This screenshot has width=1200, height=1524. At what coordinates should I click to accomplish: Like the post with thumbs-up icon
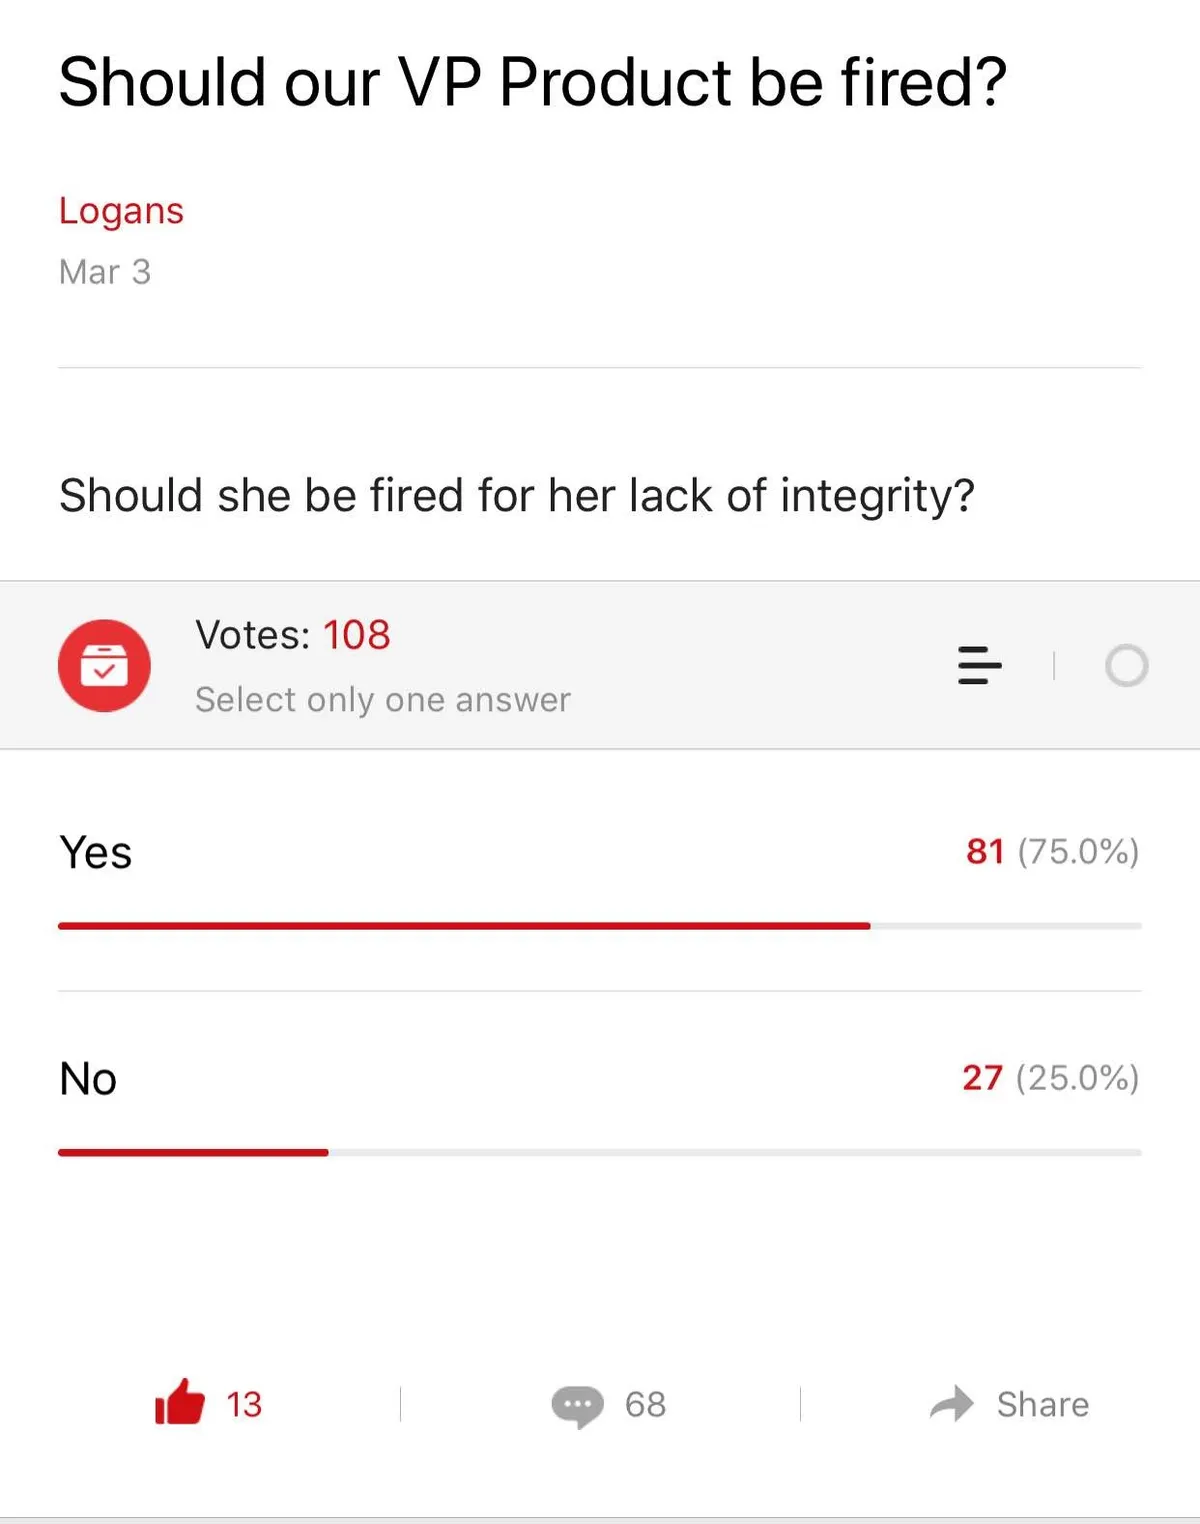coord(180,1403)
